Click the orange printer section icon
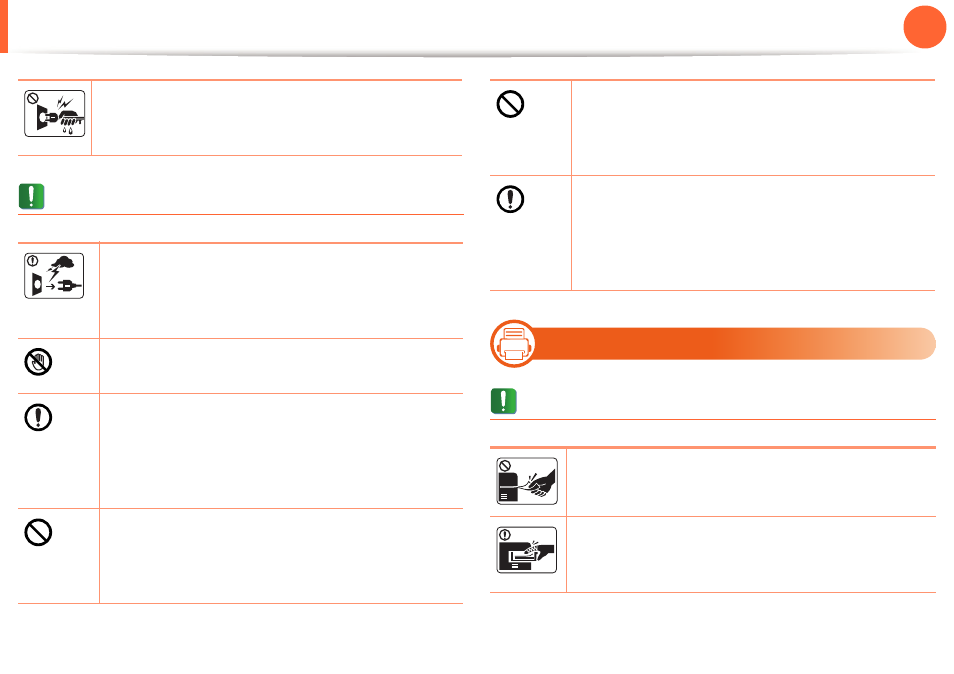 [514, 344]
